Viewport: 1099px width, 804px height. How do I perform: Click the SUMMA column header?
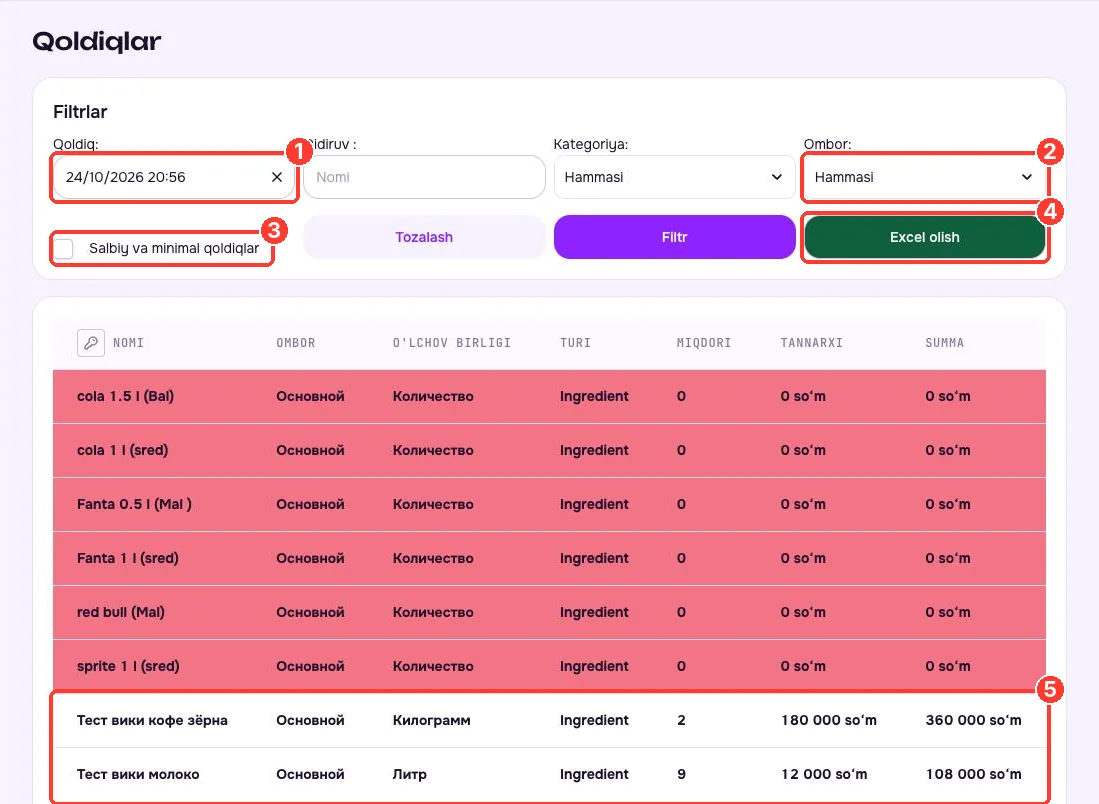click(944, 343)
